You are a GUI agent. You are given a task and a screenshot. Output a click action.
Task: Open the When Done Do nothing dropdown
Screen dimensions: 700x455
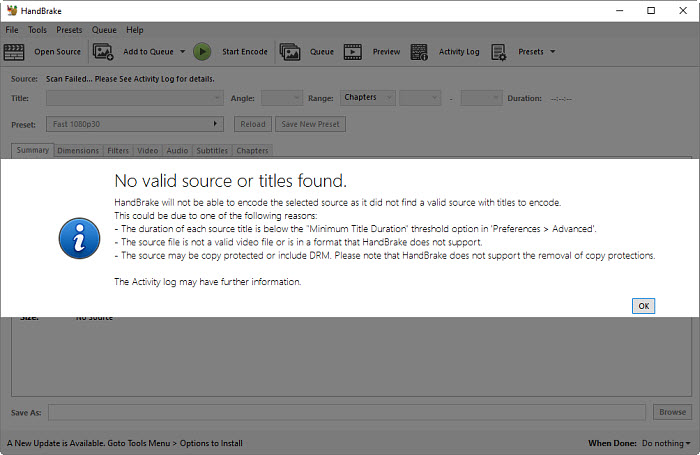coord(666,443)
